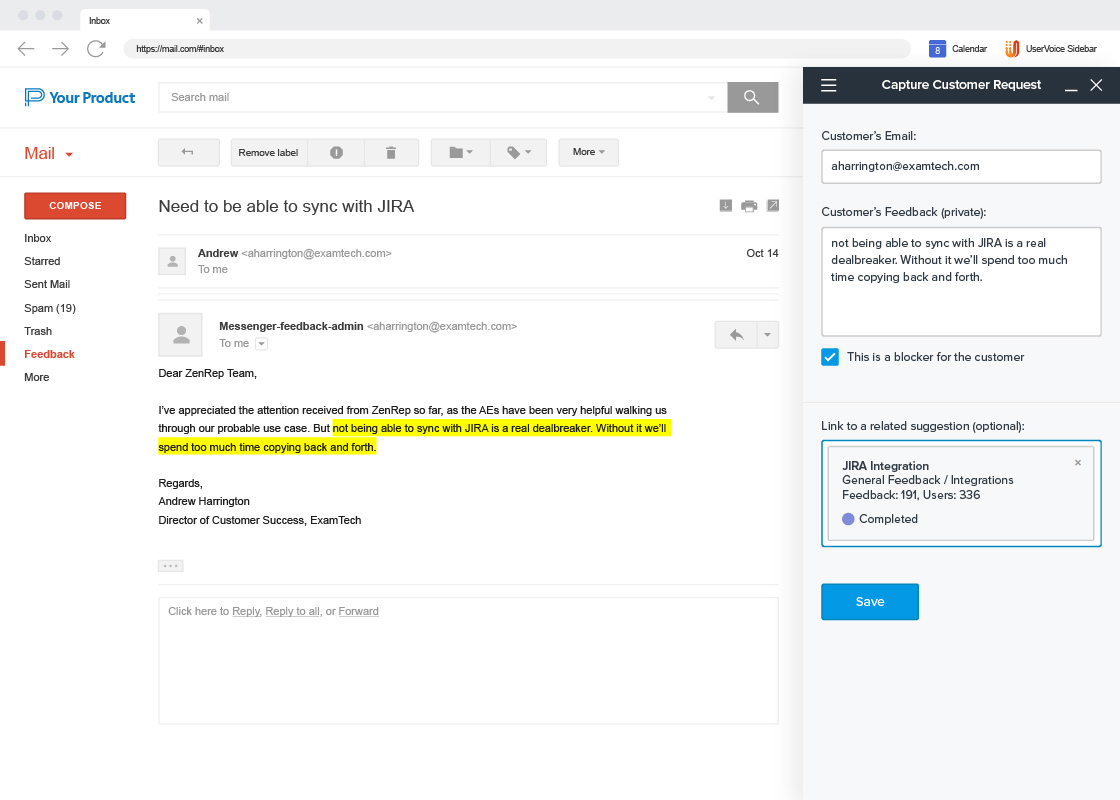
Task: Open email in new window icon
Action: 773,206
